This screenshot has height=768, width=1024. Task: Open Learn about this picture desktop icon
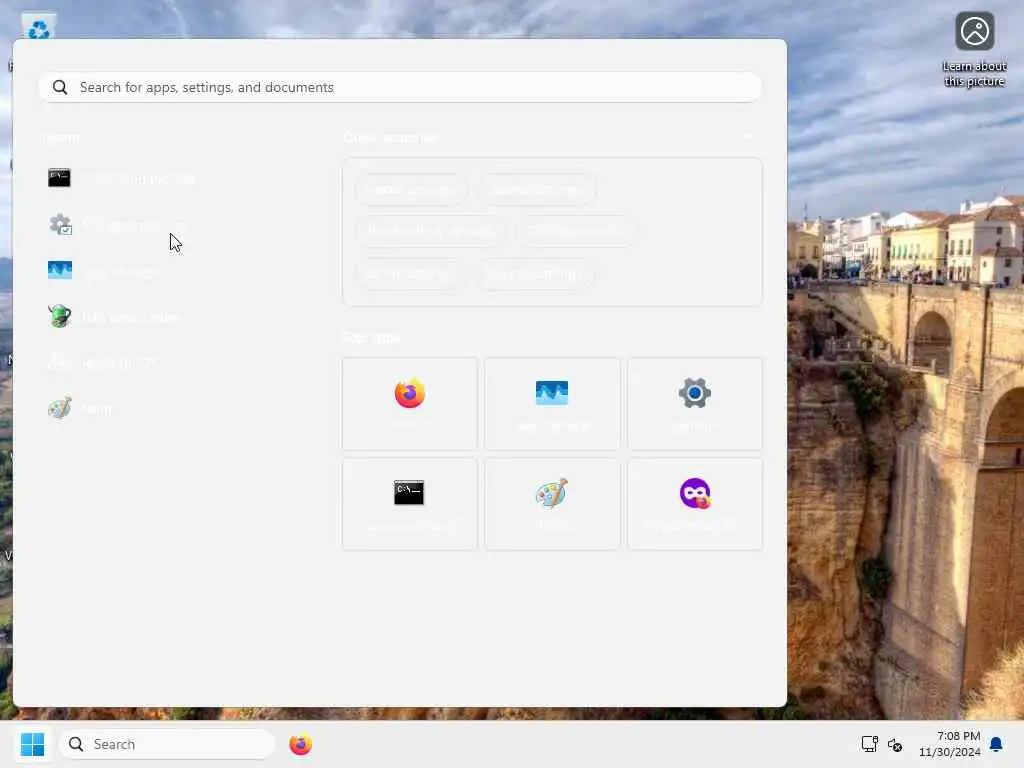pyautogui.click(x=974, y=50)
